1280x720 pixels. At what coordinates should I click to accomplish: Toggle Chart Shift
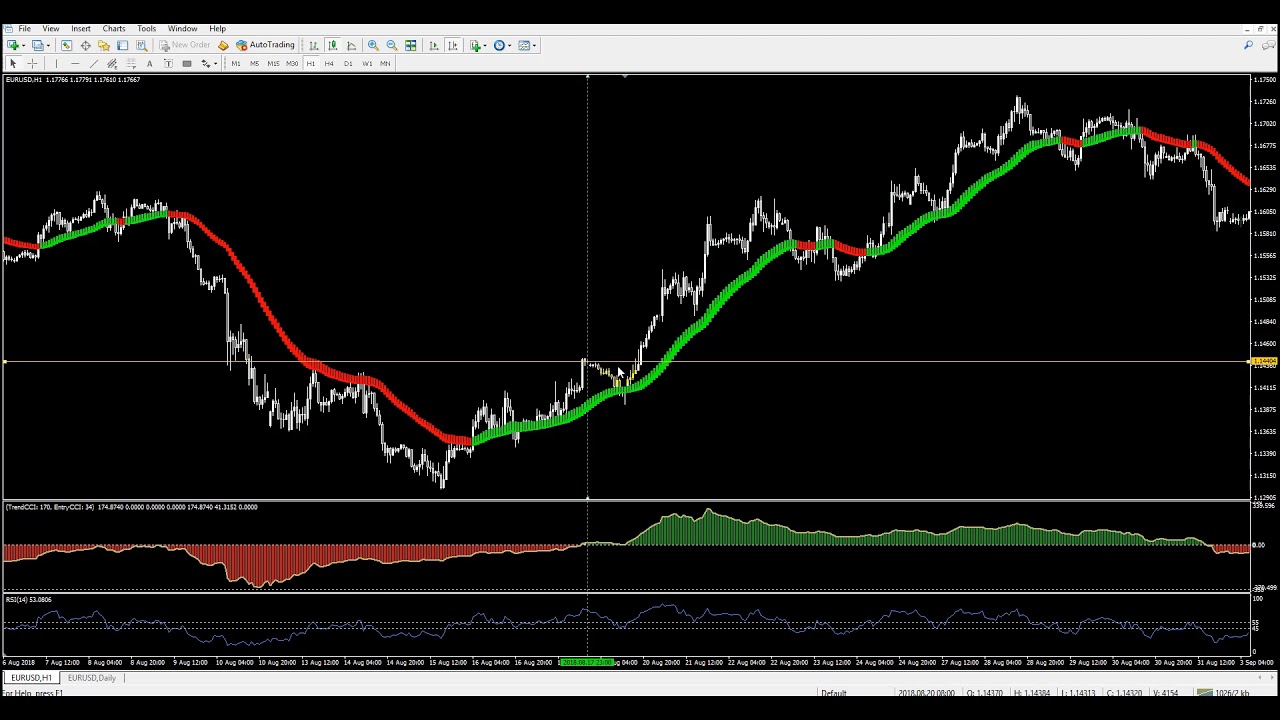point(452,45)
